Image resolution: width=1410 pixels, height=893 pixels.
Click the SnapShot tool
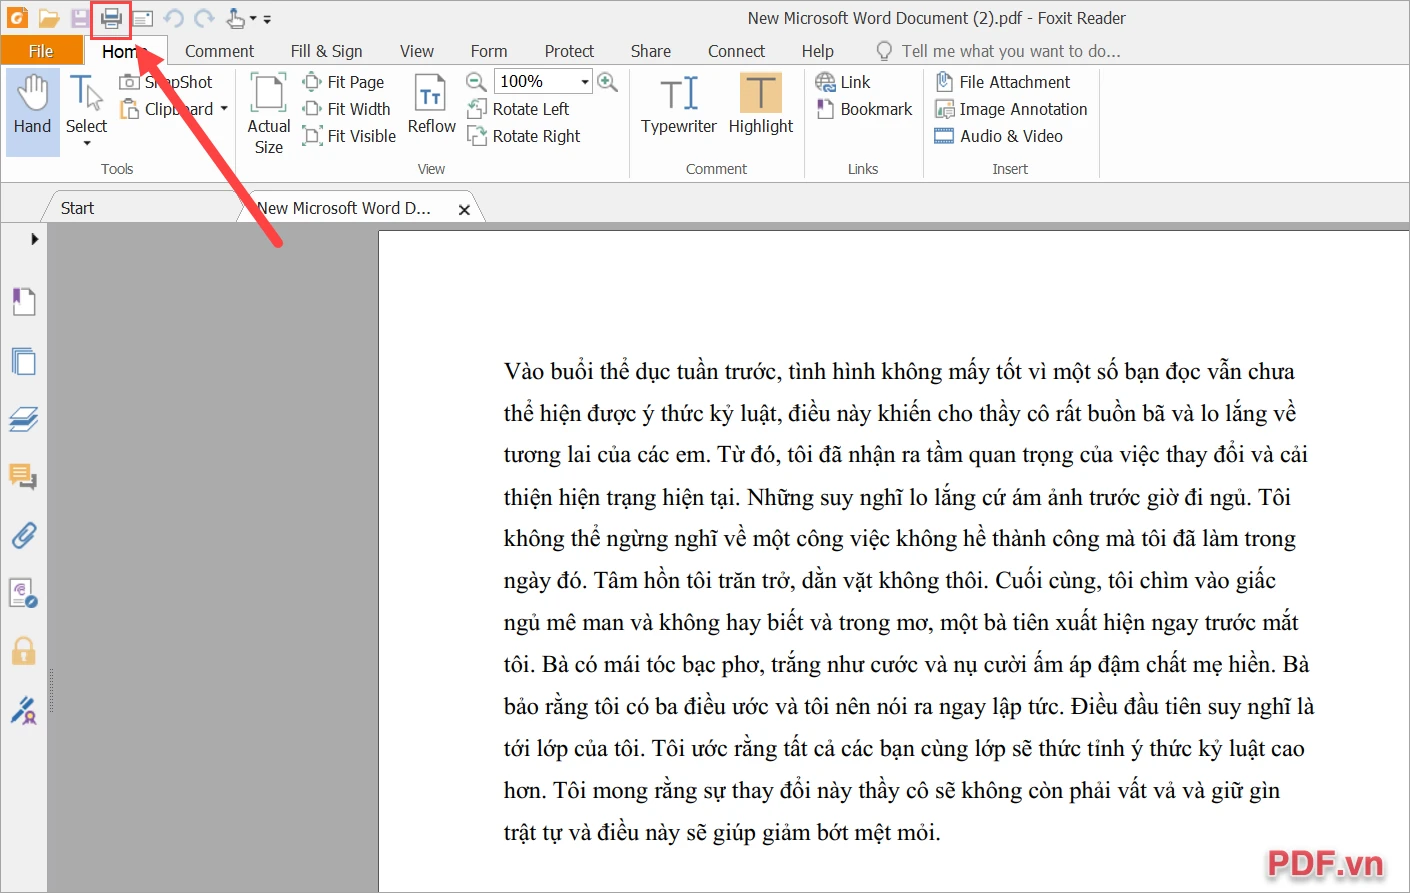[166, 82]
